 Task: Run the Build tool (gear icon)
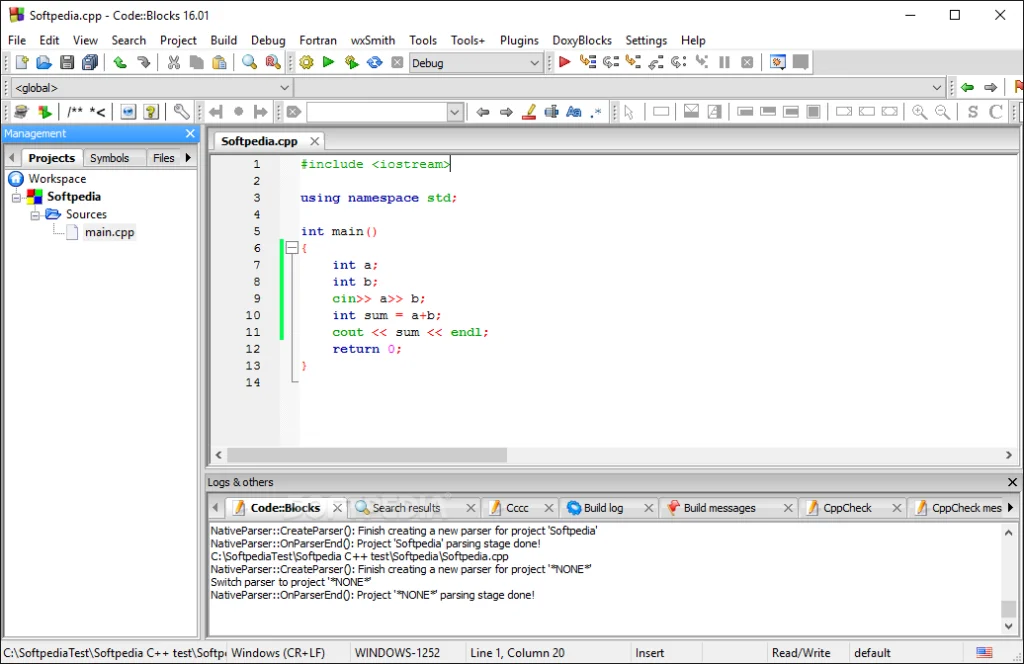click(307, 62)
